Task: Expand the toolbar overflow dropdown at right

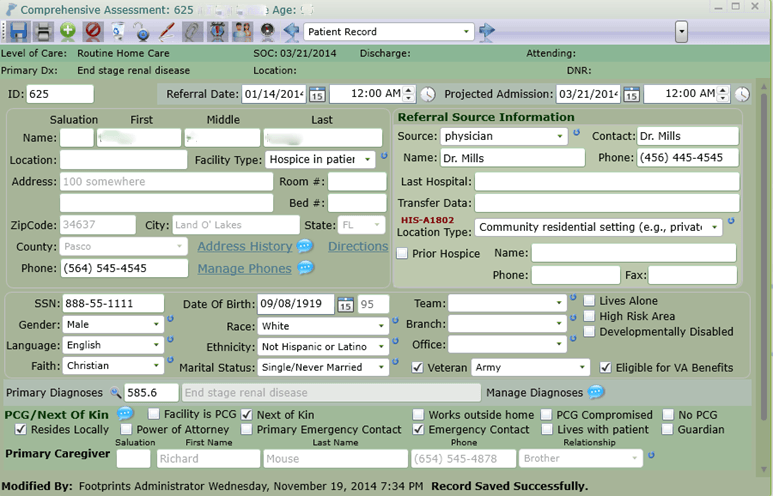Action: (x=681, y=32)
